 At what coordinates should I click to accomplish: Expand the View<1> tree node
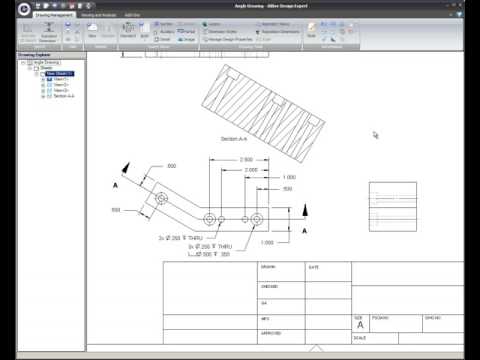(43, 79)
